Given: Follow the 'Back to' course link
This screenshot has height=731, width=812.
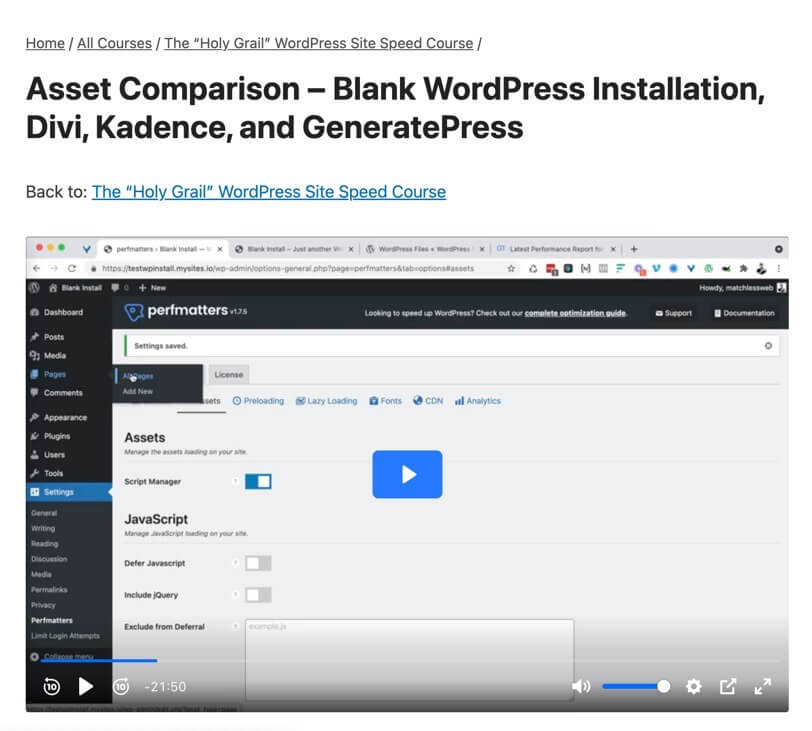Looking at the screenshot, I should [268, 191].
